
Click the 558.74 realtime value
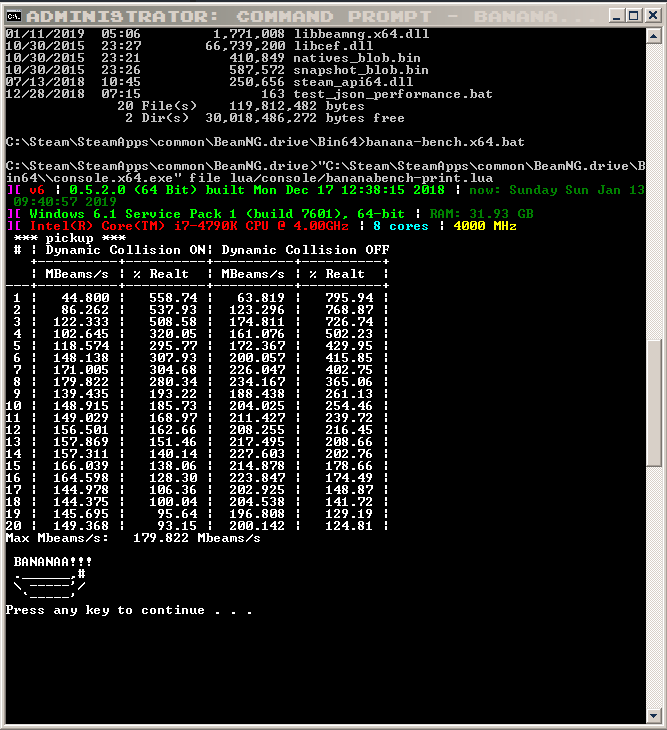tap(173, 298)
